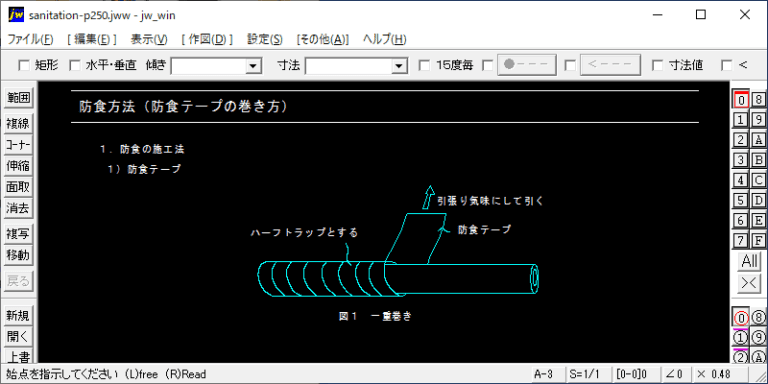Open the 設定(S) menu
Viewport: 768px width, 384px height.
pyautogui.click(x=265, y=40)
